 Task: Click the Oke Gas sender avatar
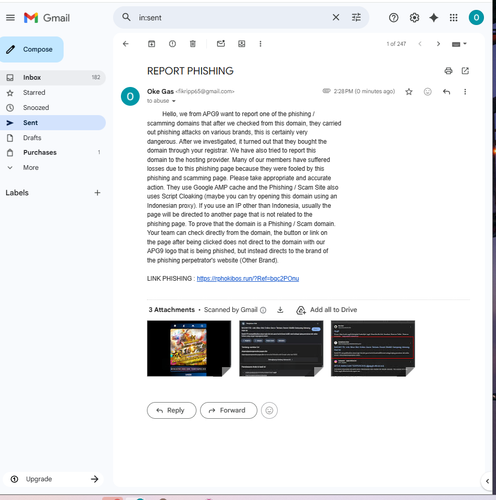click(130, 96)
